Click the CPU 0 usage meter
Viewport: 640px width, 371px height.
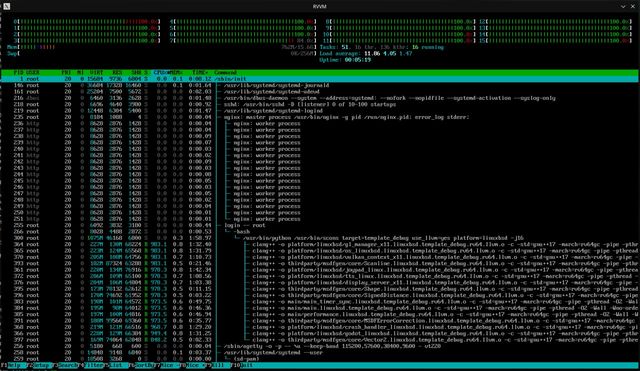tap(87, 22)
